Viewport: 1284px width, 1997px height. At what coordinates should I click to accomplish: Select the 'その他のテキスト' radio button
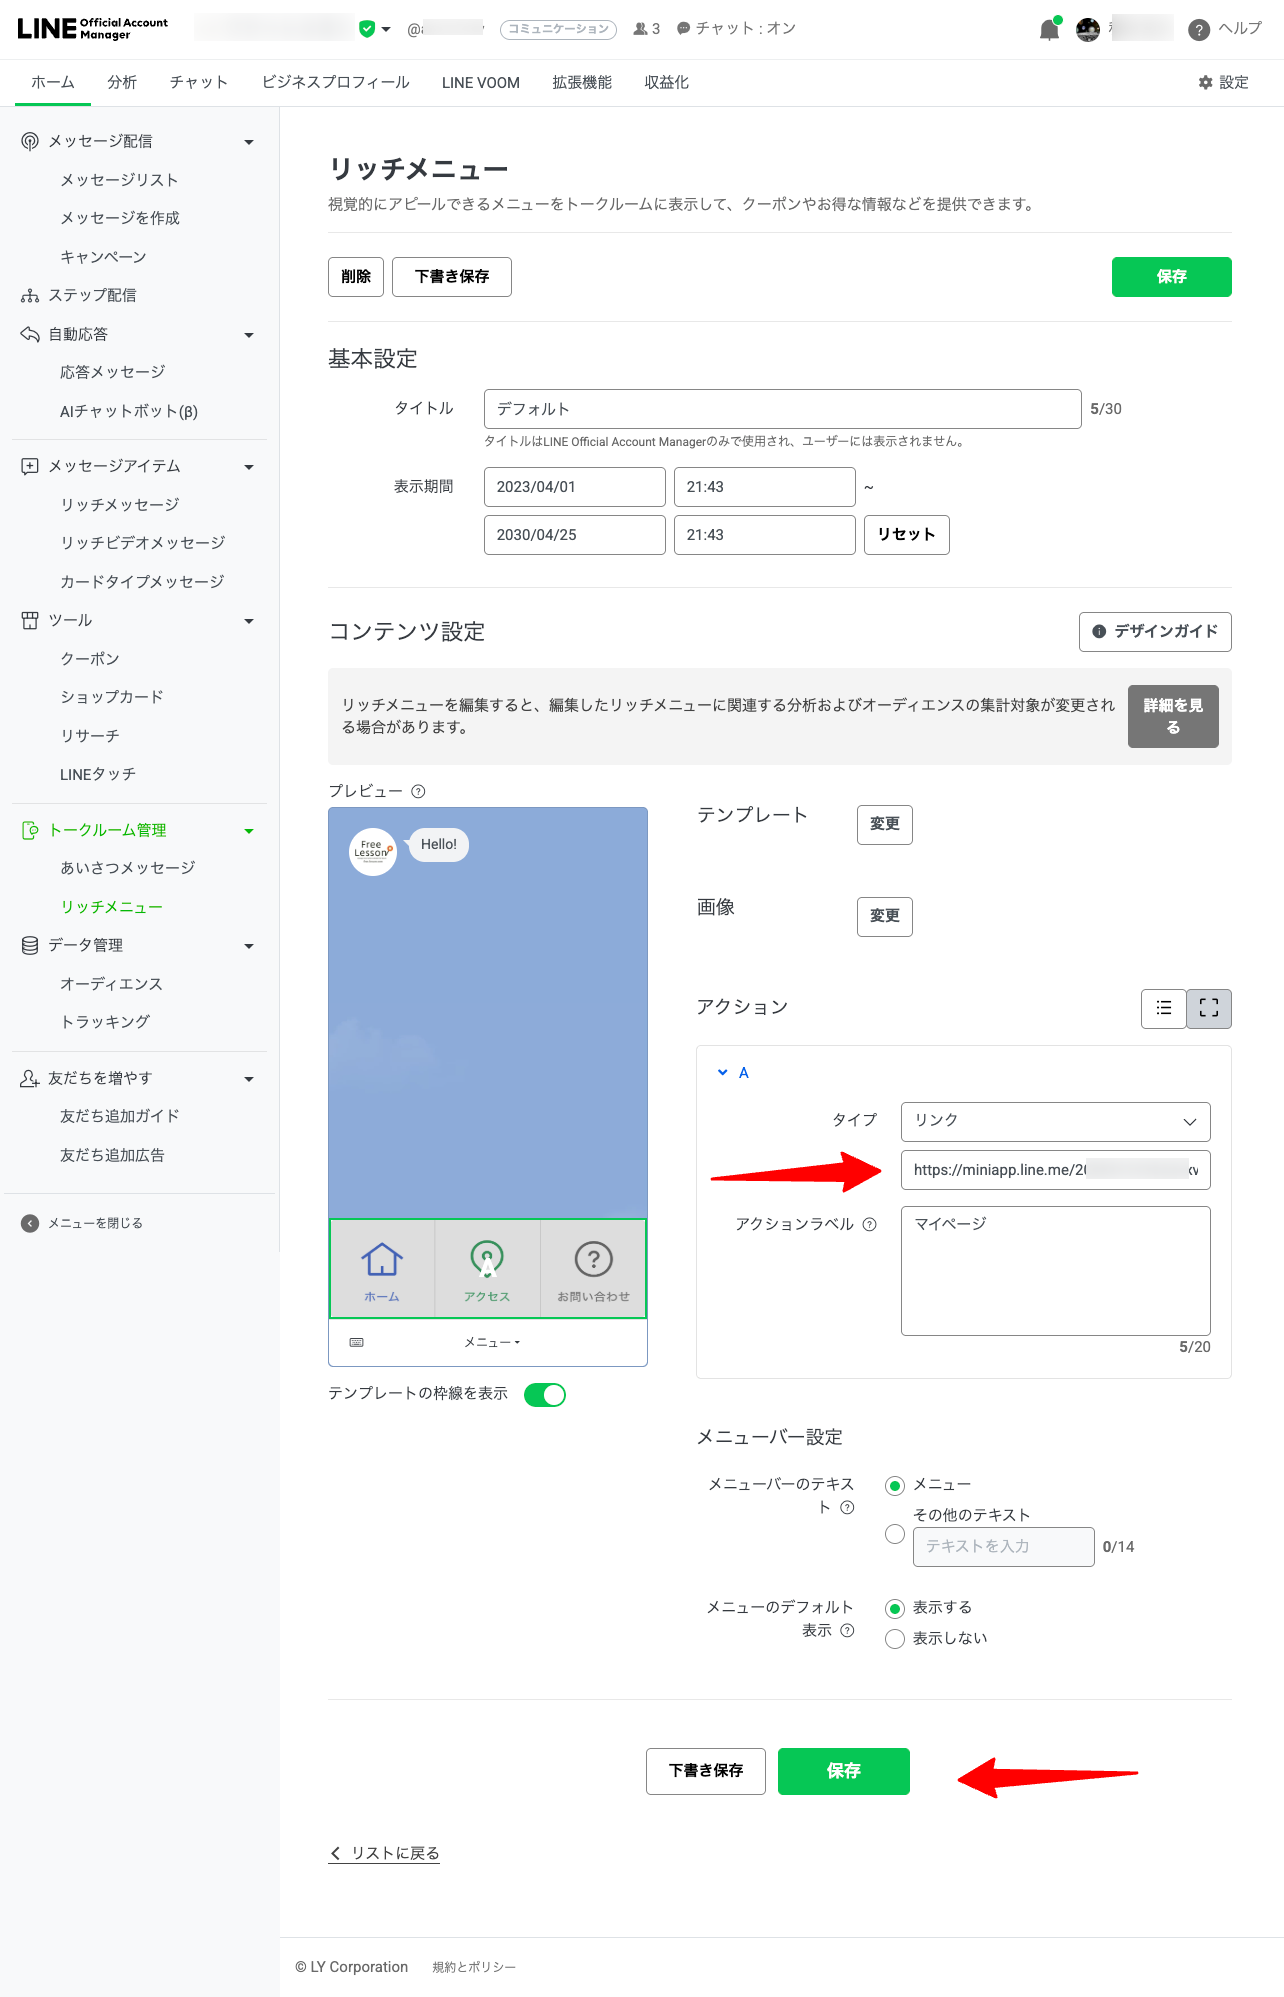tap(895, 1534)
